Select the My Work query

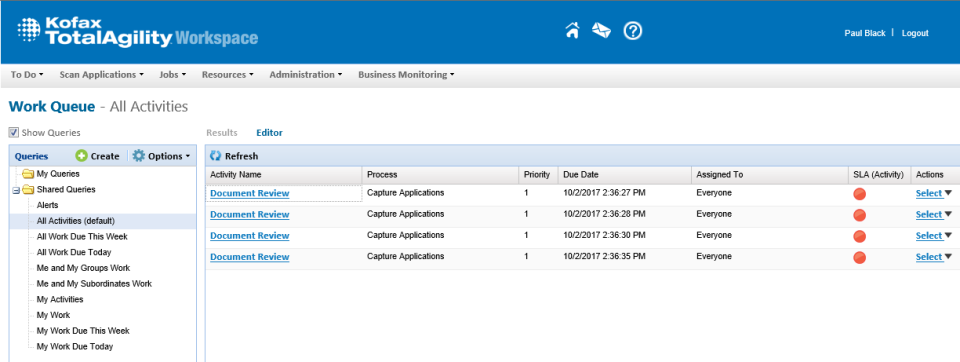(x=53, y=315)
